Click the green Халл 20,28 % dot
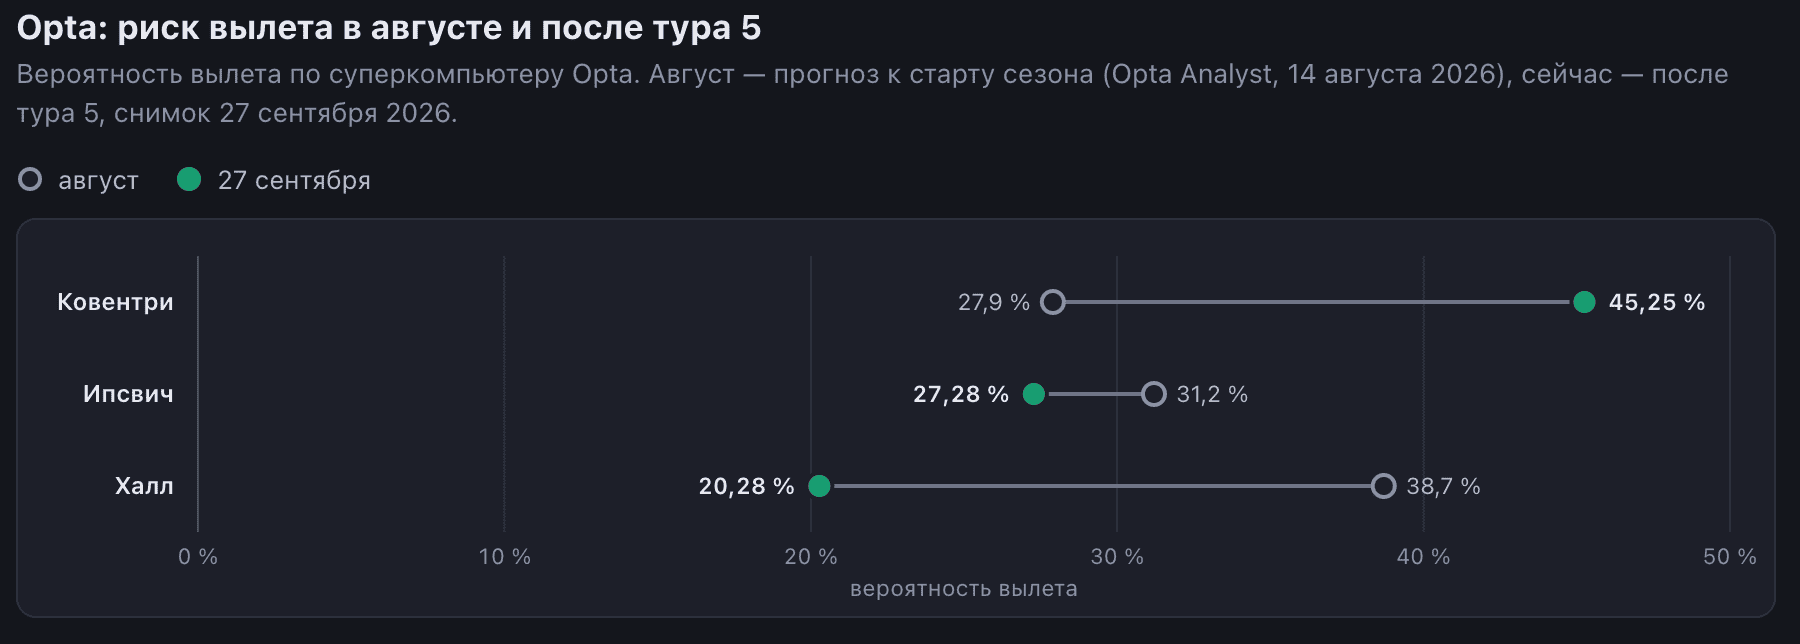Screen dimensions: 1800x644 (819, 486)
